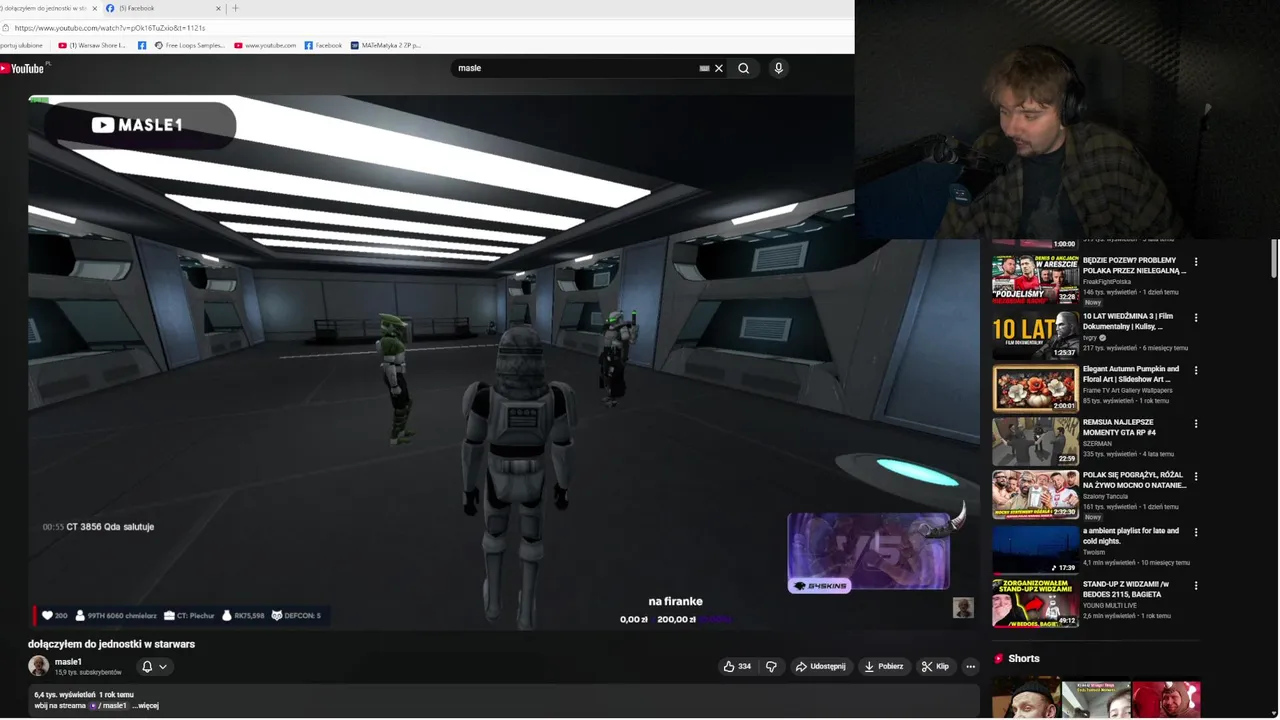Open the third Shorts thumbnail with red background
Viewport: 1280px width, 720px height.
1166,699
